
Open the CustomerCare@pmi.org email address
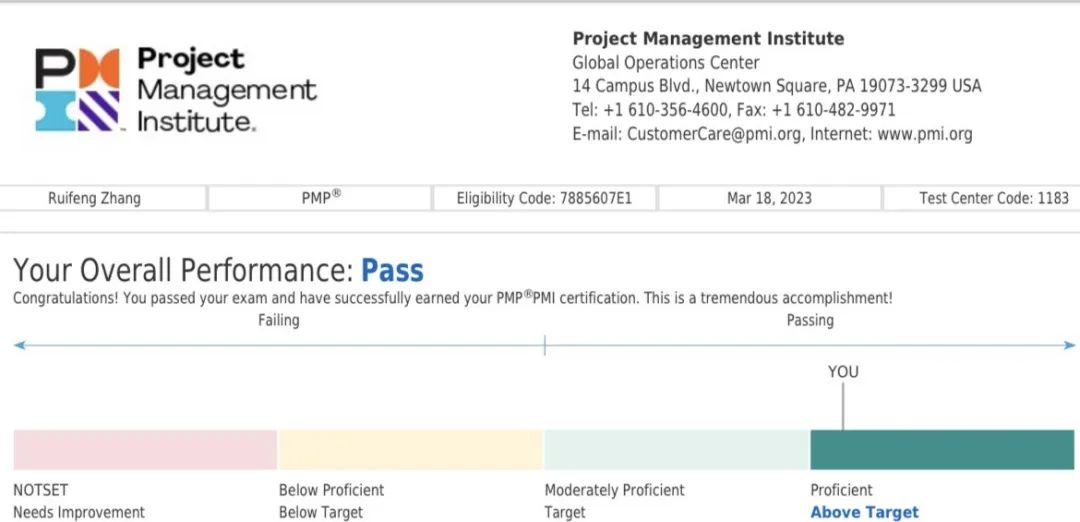tap(714, 134)
